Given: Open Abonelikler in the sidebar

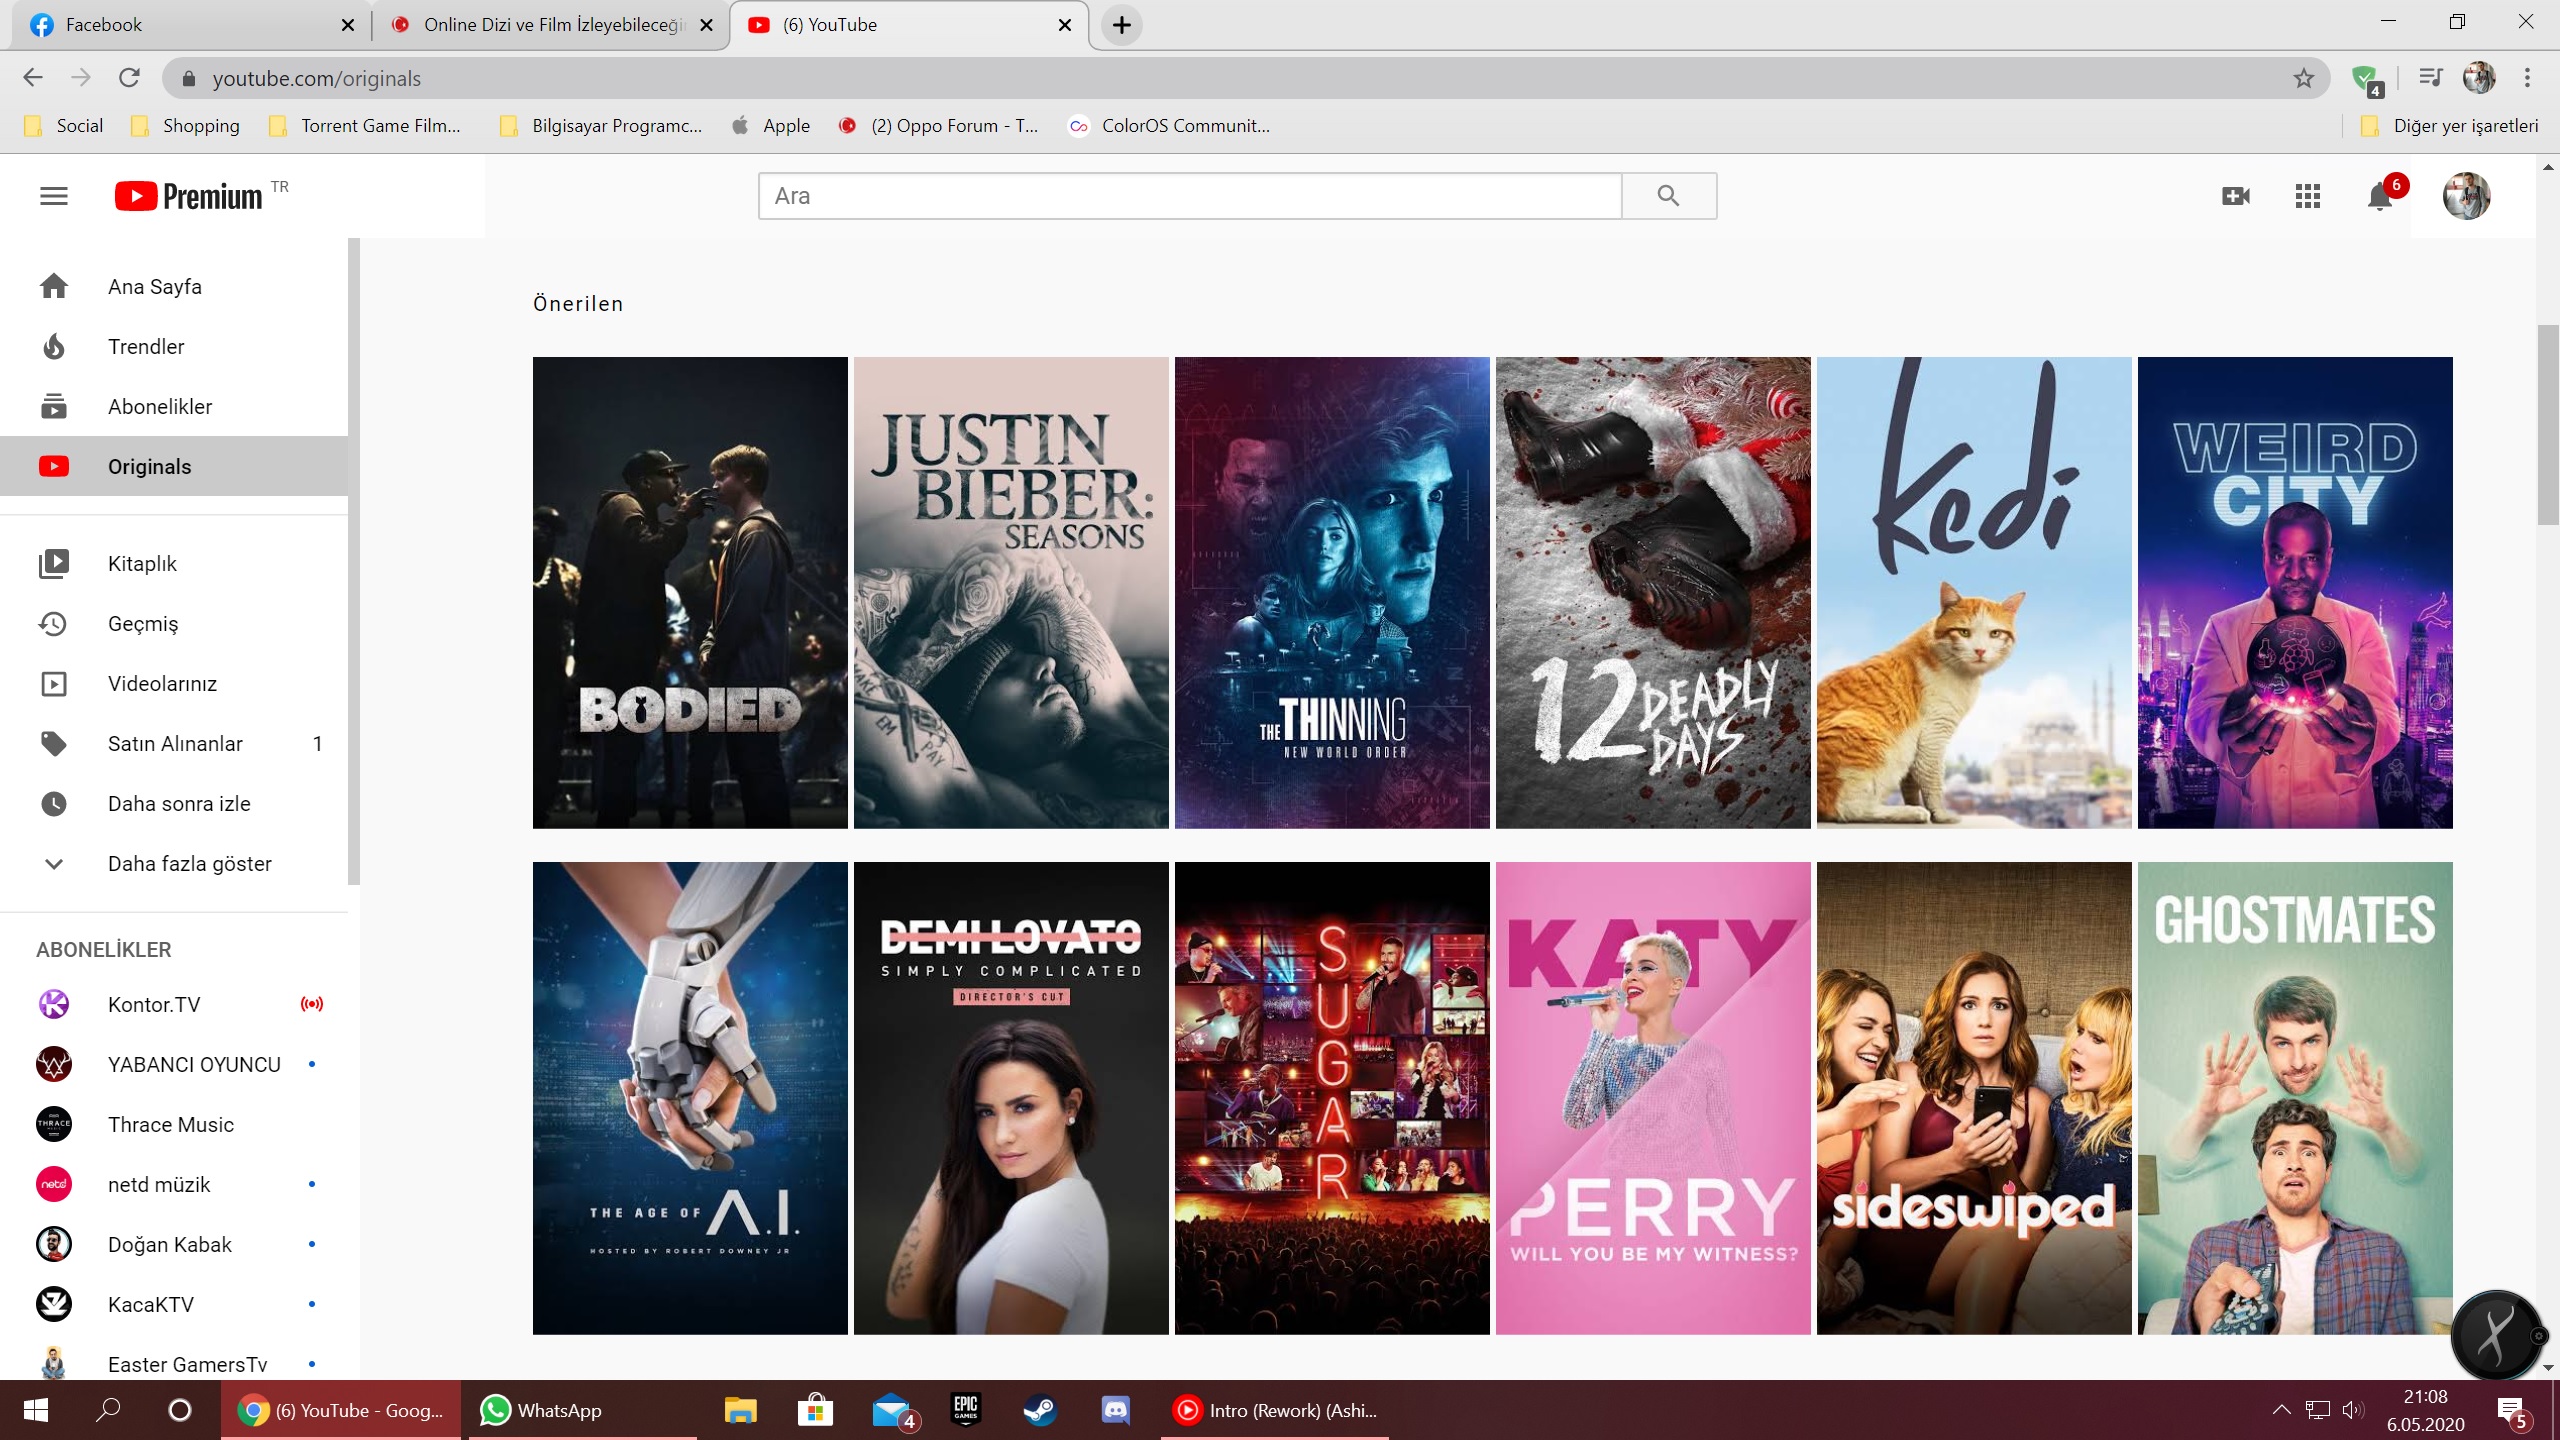Looking at the screenshot, I should [x=174, y=407].
